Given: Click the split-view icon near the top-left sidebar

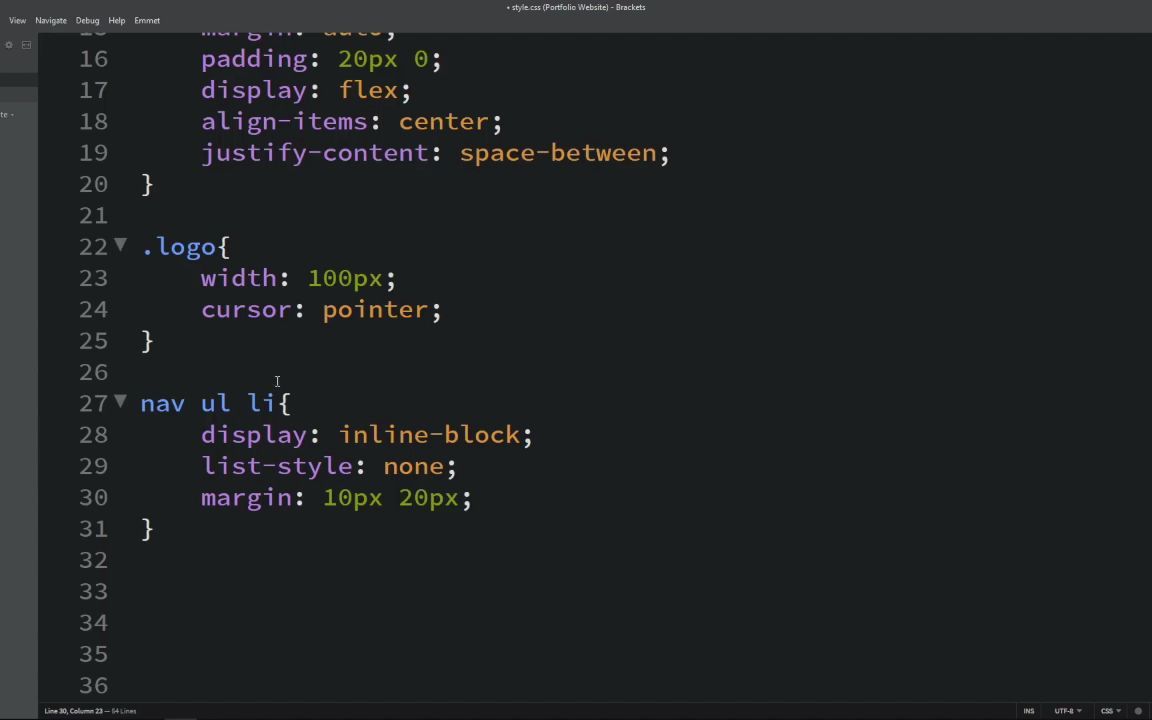Looking at the screenshot, I should tap(26, 44).
